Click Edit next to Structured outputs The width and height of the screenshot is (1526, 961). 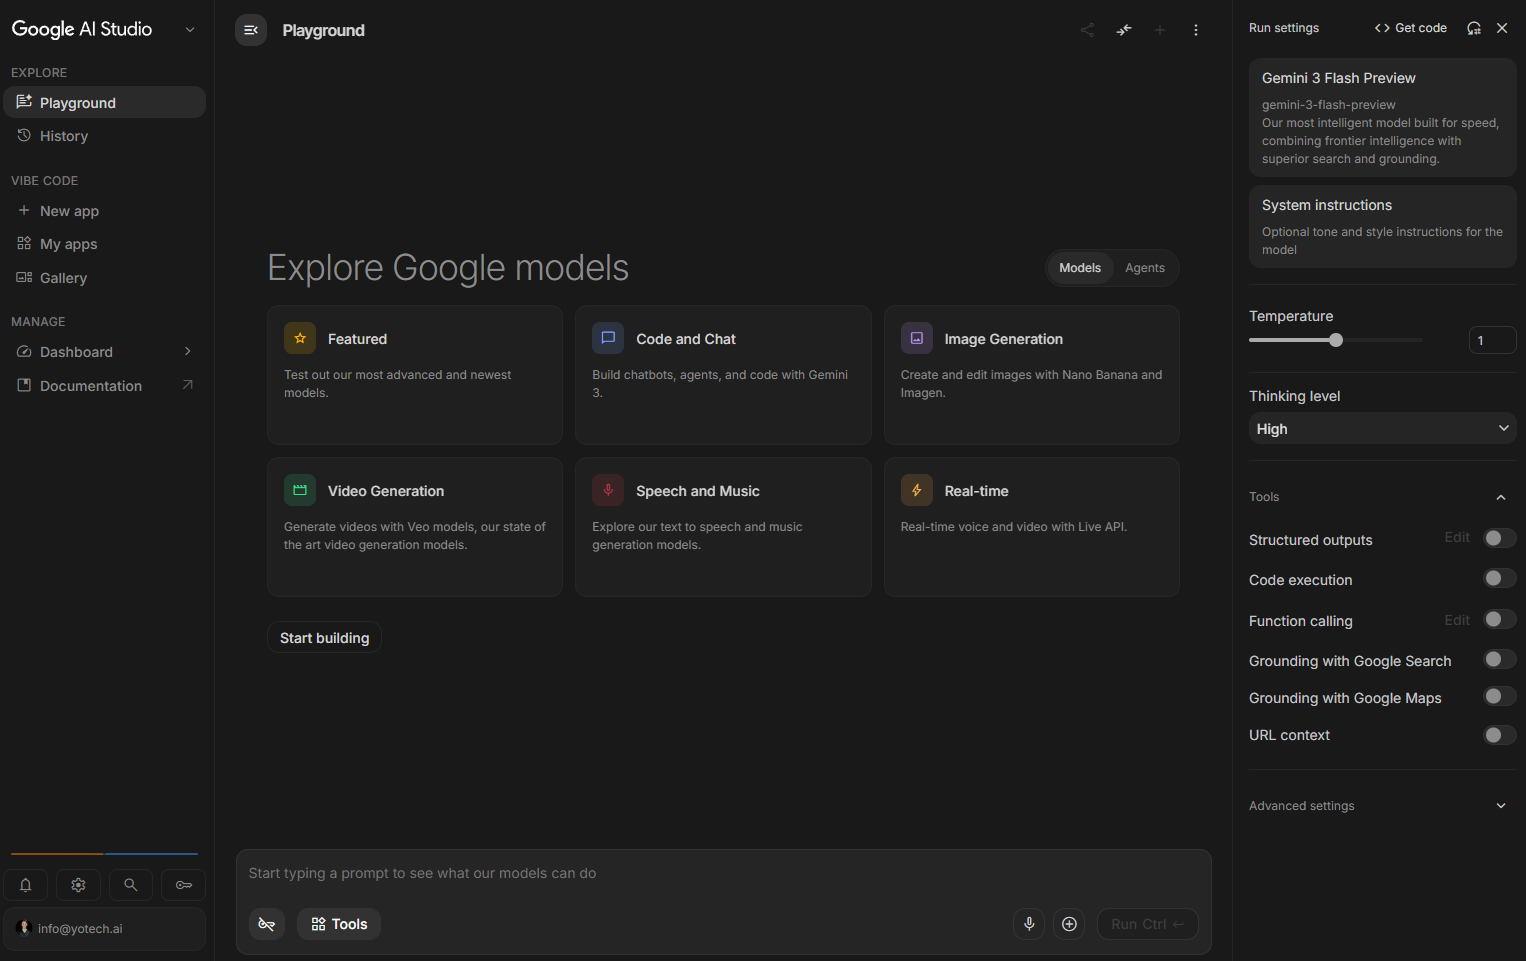[x=1457, y=538]
